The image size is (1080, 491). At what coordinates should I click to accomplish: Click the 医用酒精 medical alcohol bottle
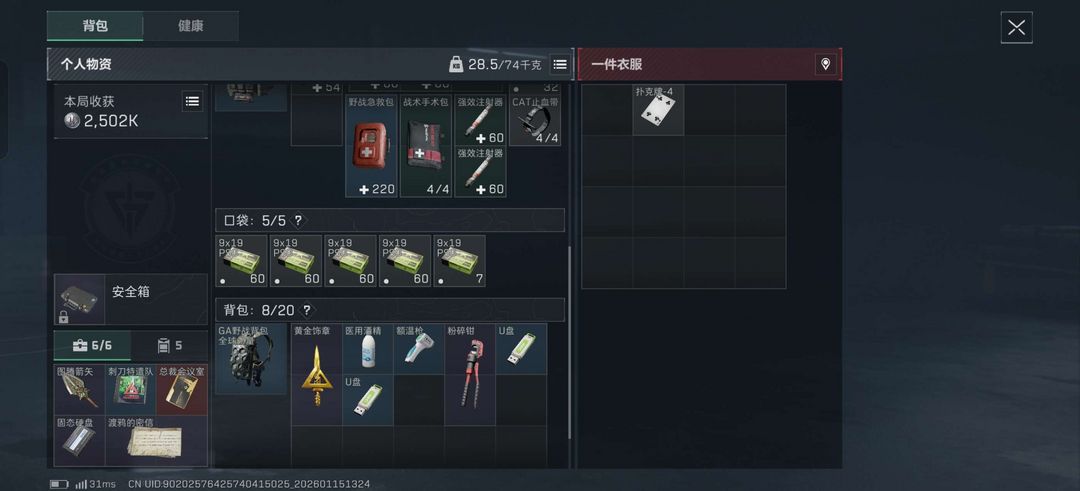coord(368,348)
